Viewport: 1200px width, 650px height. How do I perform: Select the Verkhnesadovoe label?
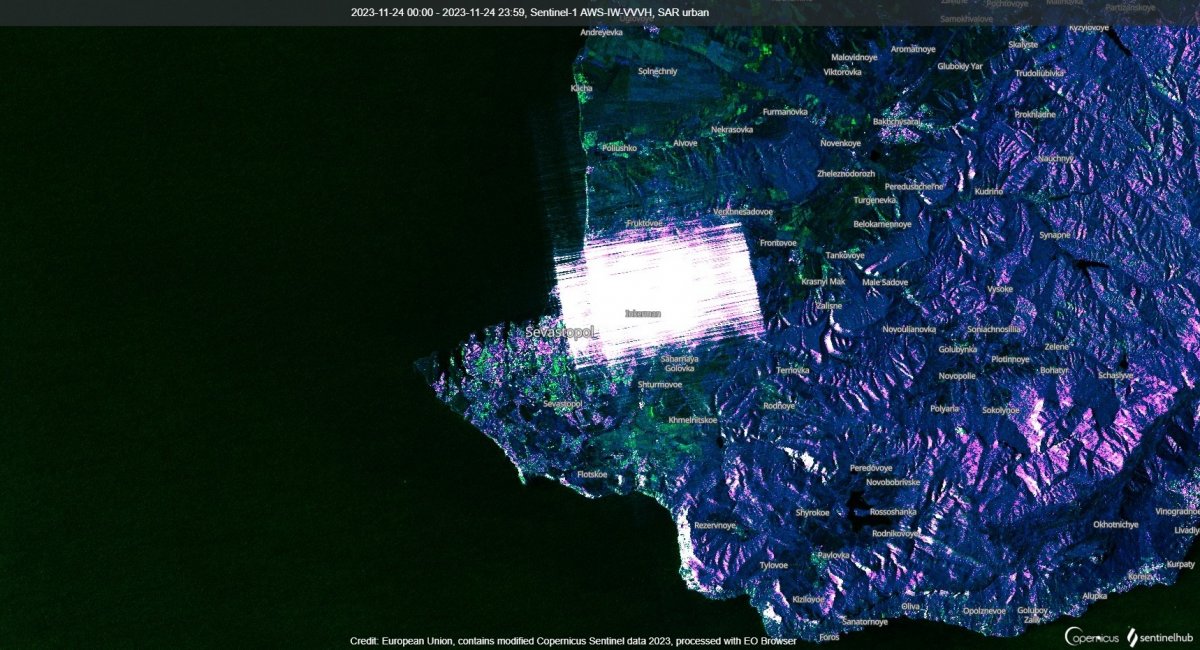pos(743,212)
